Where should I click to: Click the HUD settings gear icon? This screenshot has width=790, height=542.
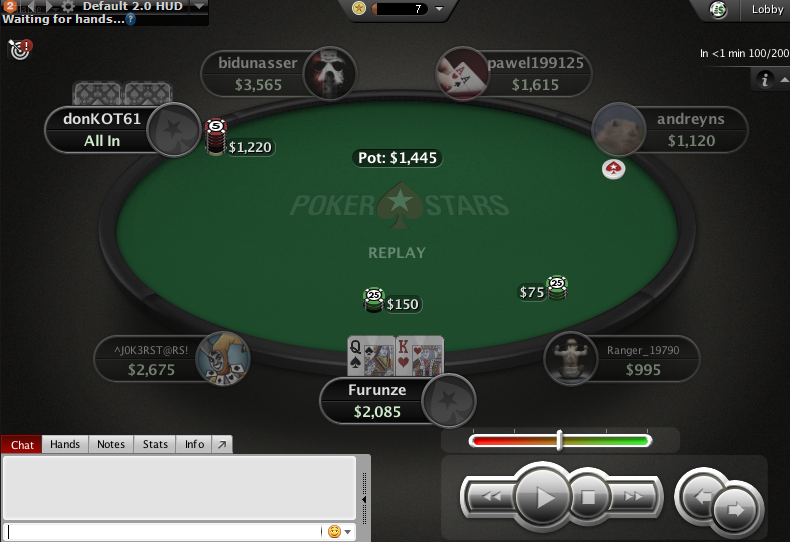coord(68,6)
